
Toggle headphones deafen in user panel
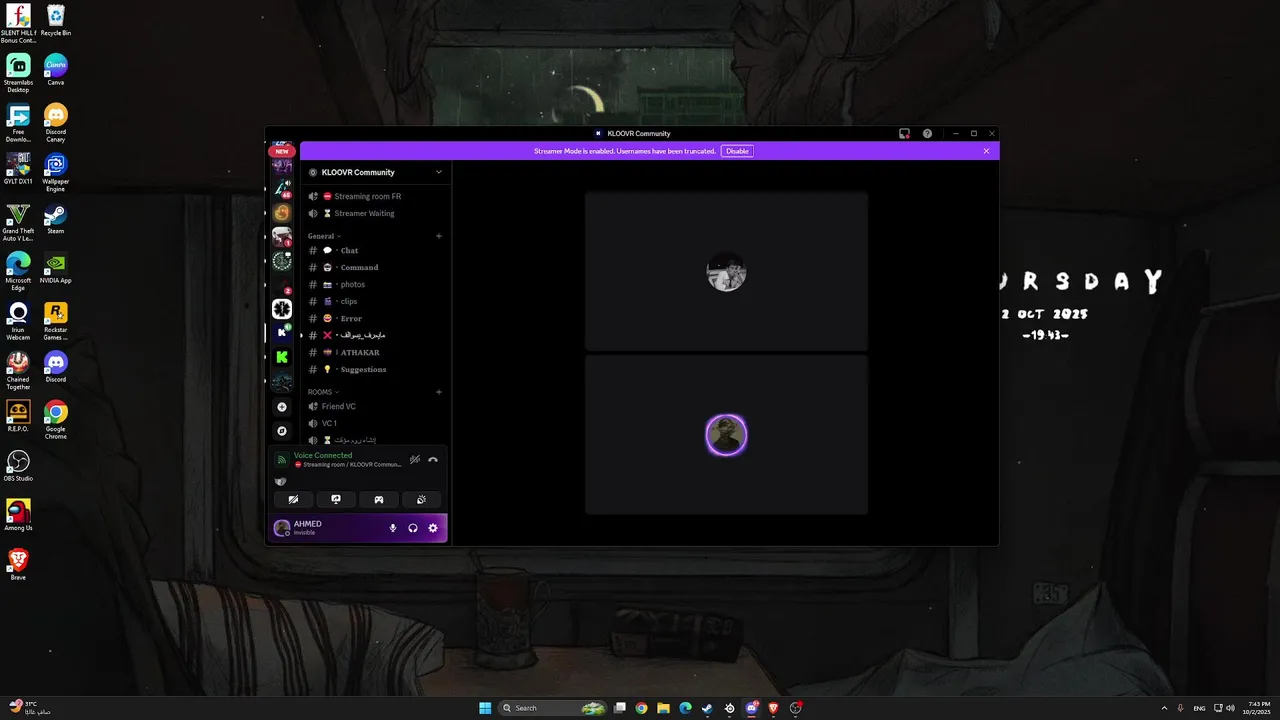point(413,528)
